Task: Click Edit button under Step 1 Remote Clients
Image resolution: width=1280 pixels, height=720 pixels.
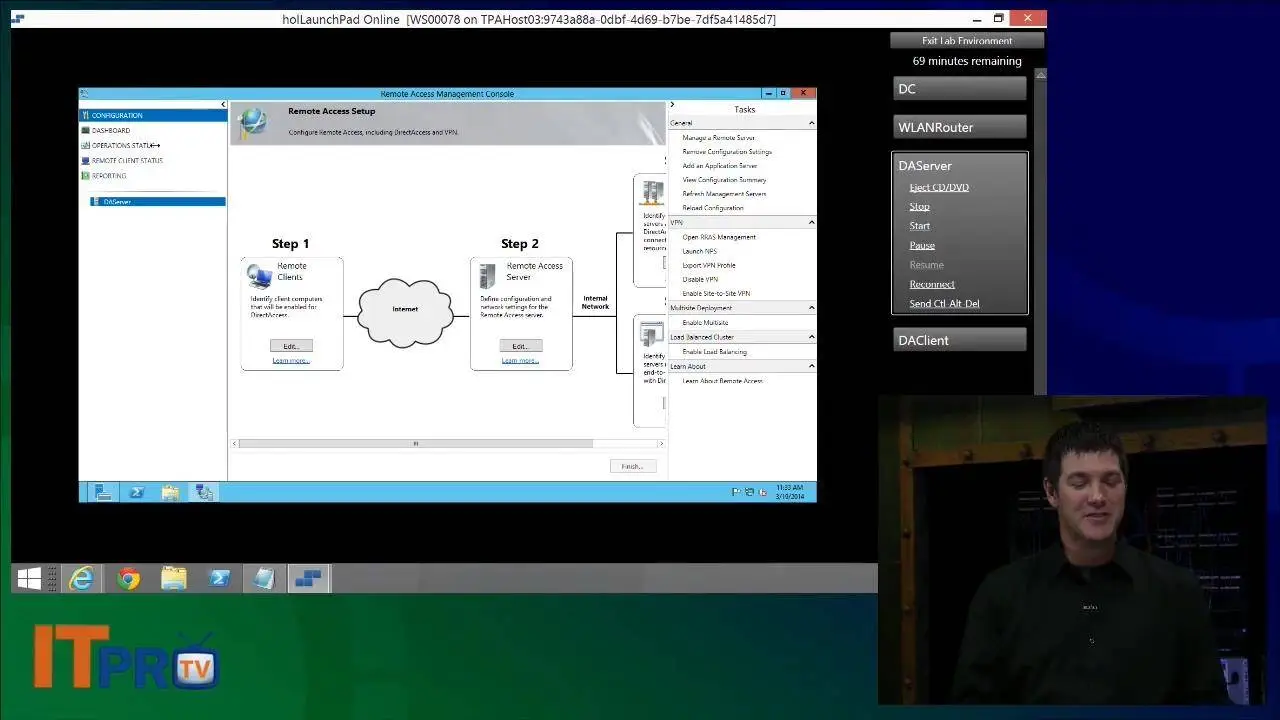Action: coord(291,346)
